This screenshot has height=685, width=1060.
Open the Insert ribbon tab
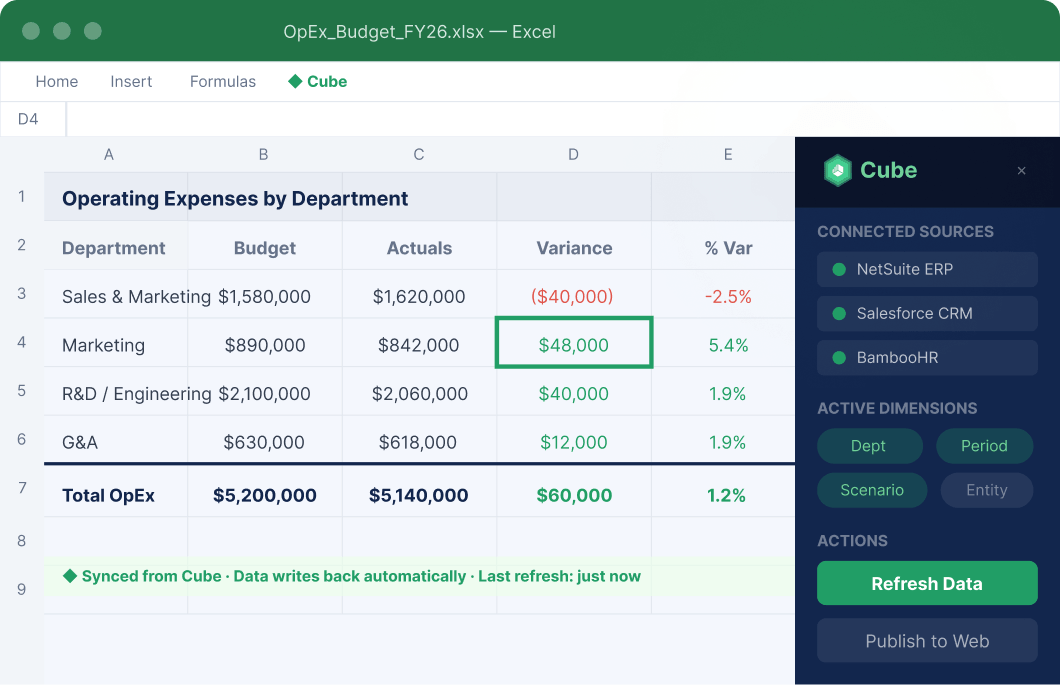pos(131,81)
